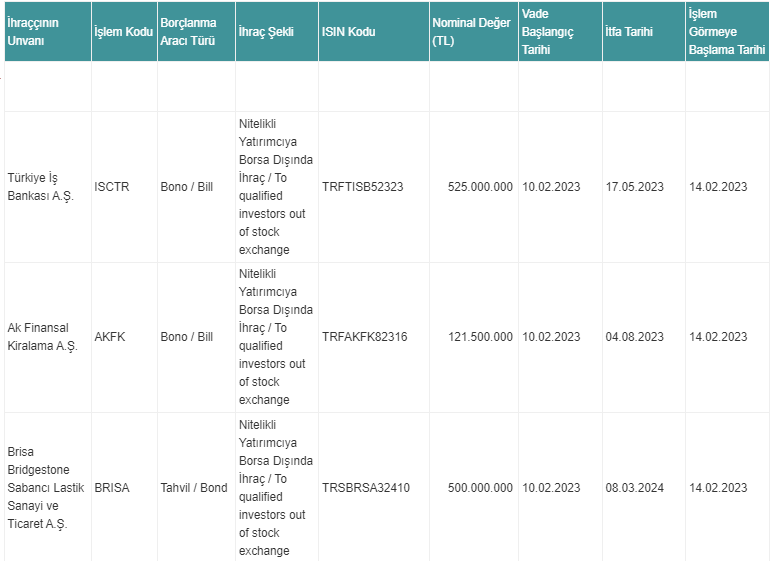
Task: Click the Nominal Değer (TL) header
Action: 474,32
